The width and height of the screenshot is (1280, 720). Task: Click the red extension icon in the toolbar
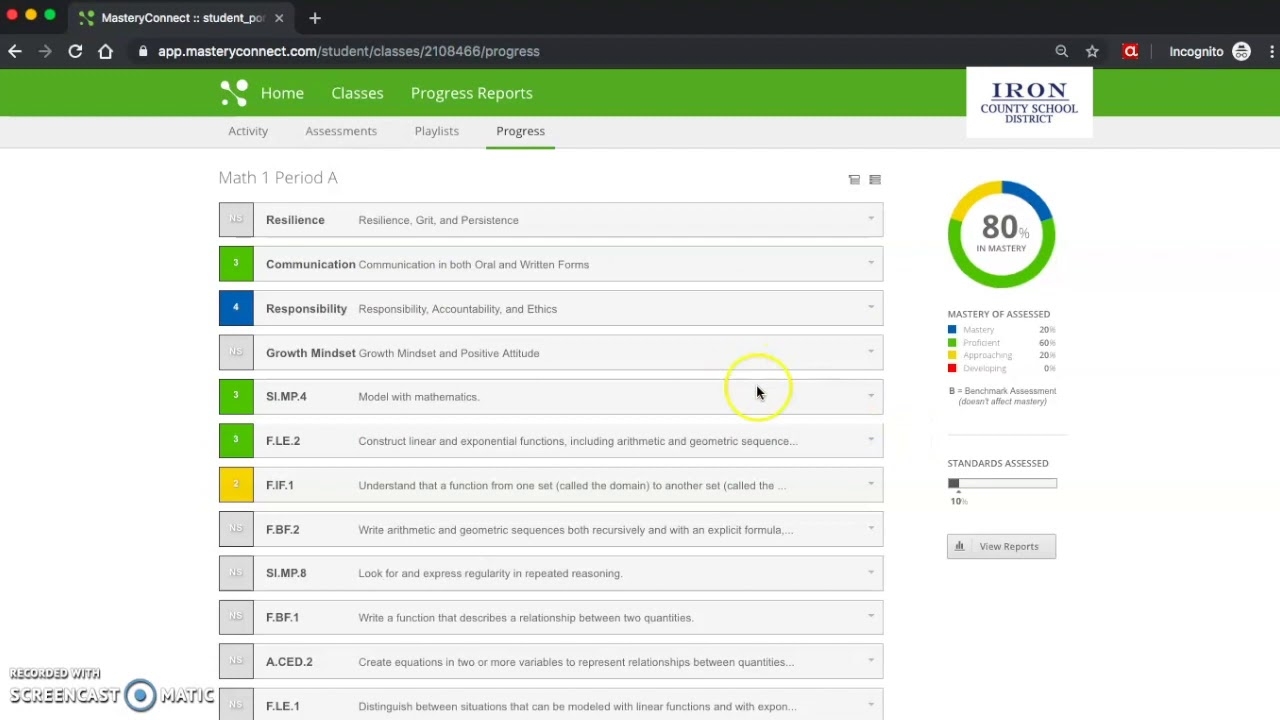tap(1131, 51)
